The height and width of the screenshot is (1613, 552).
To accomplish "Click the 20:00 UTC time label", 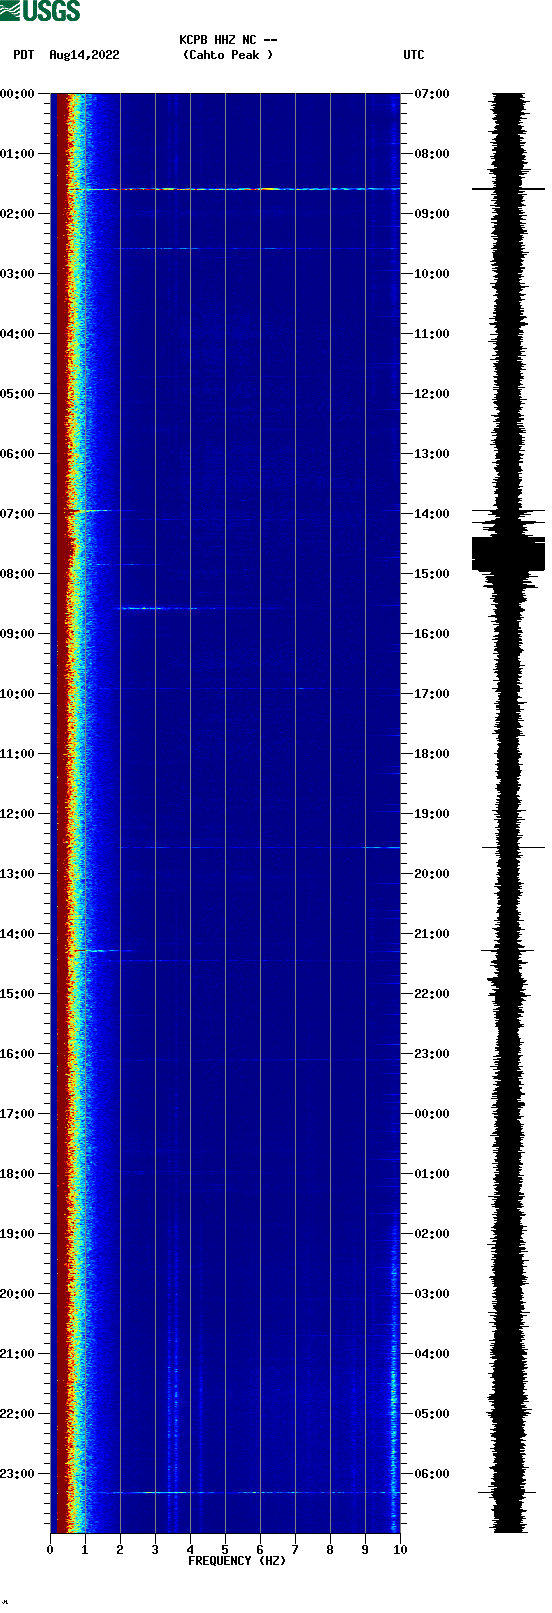I will tap(432, 874).
